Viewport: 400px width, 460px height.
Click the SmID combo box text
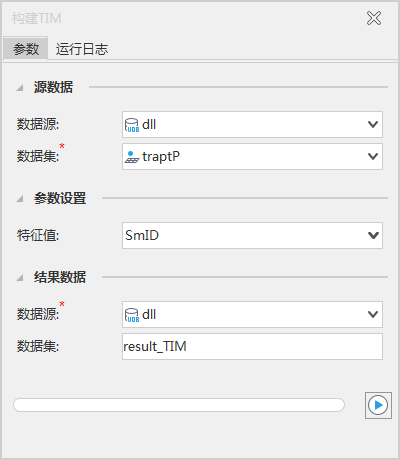pyautogui.click(x=142, y=235)
